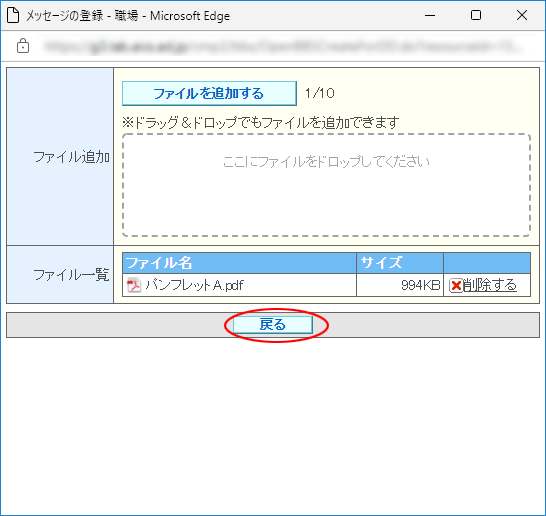Viewport: 546px width, 516px height.
Task: Click the 戻る button
Action: click(x=273, y=325)
